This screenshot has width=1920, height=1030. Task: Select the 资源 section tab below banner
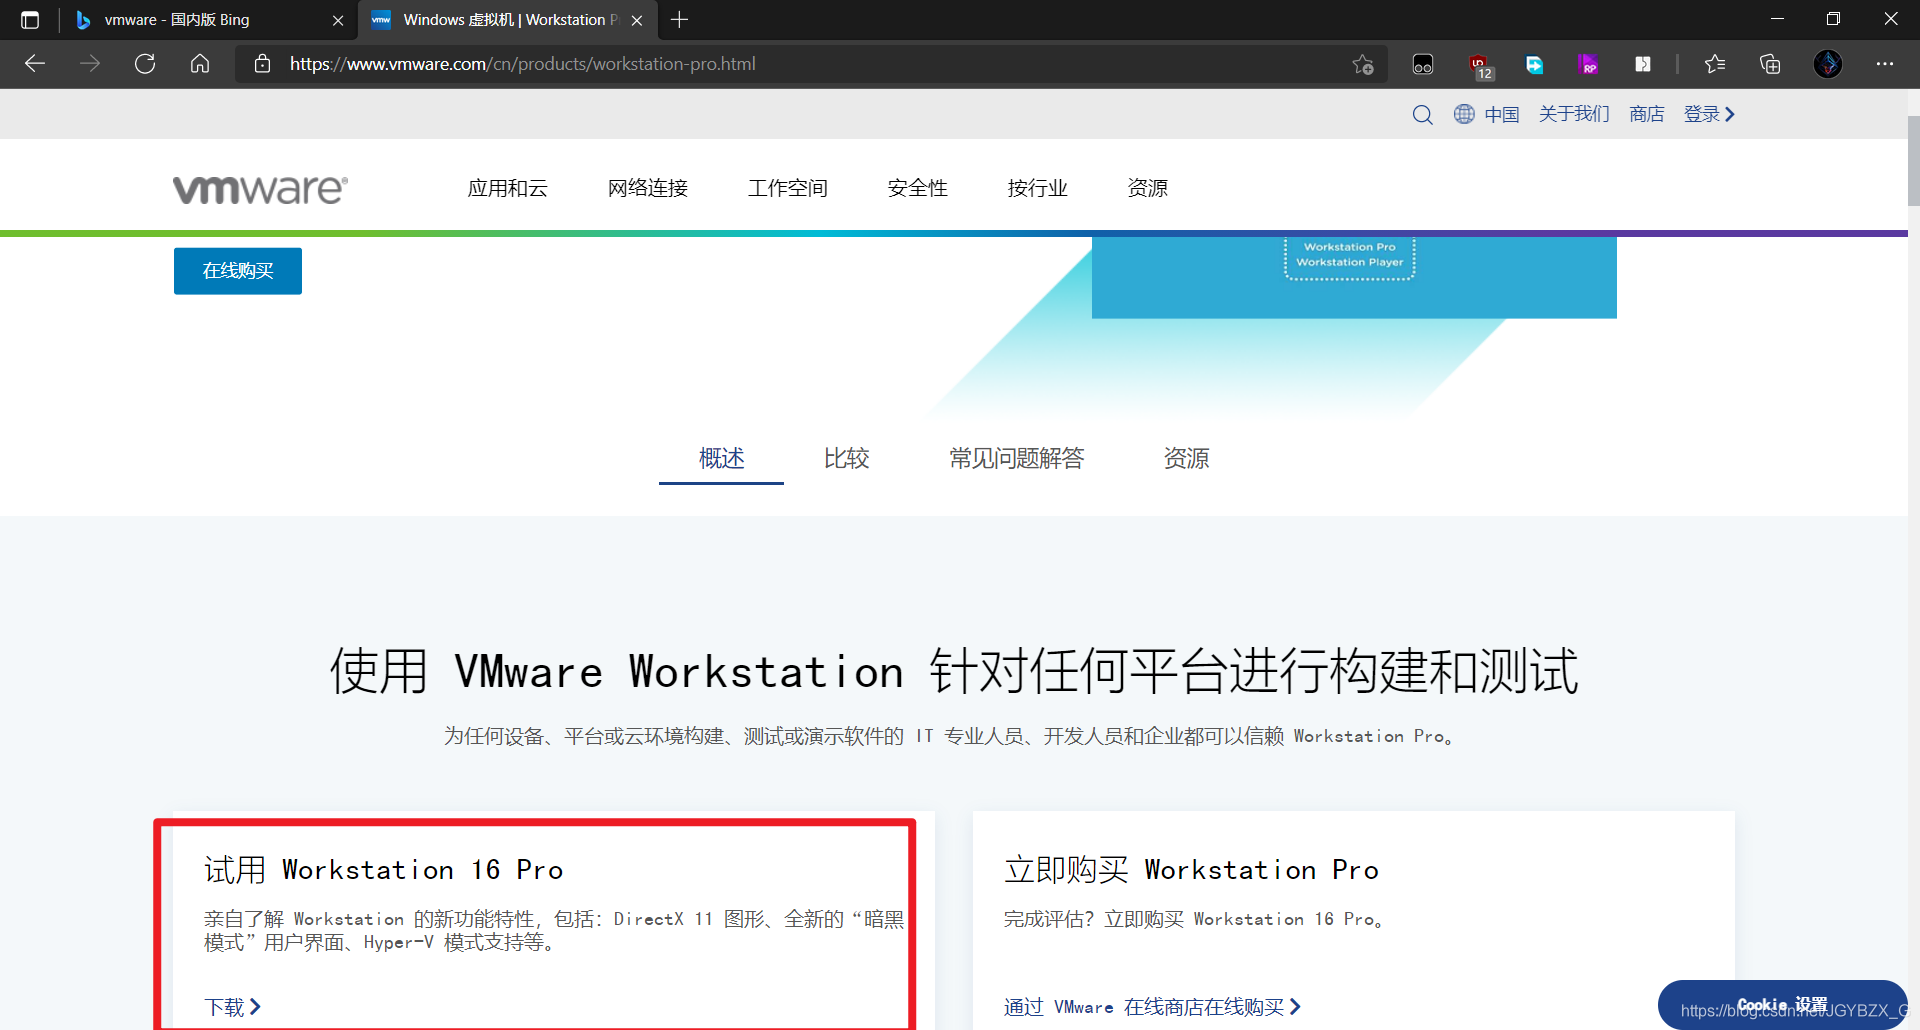click(1187, 458)
